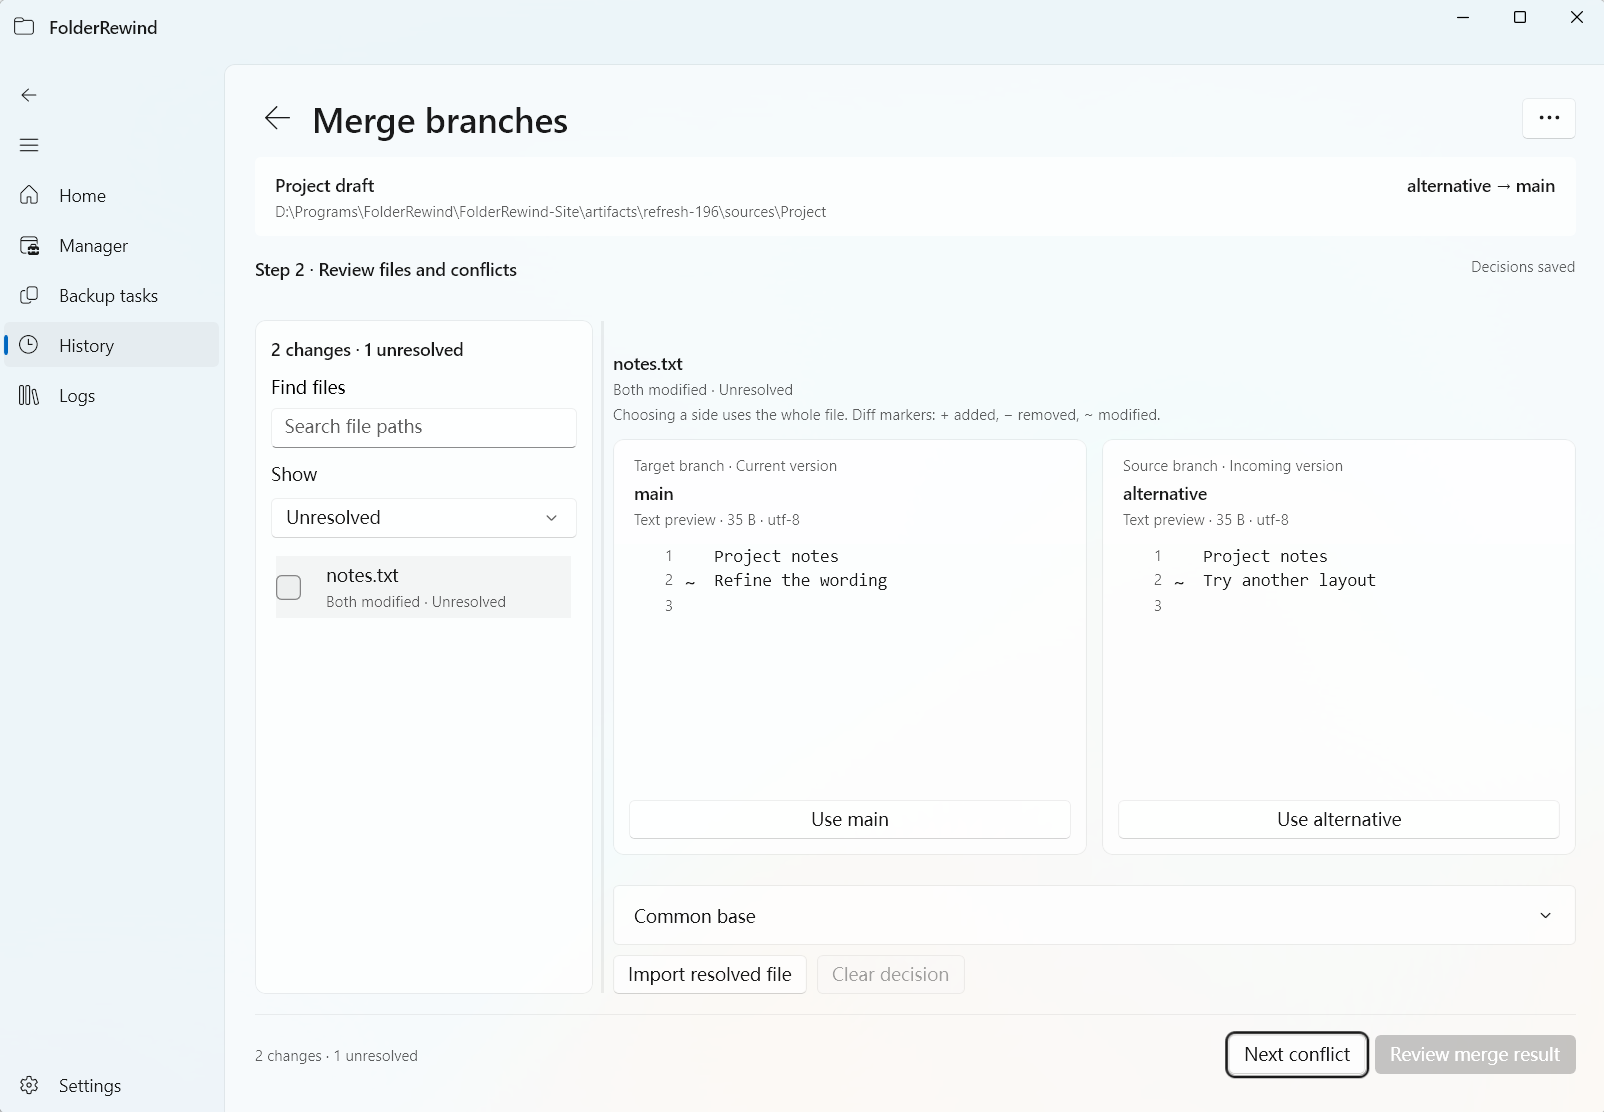1604x1112 pixels.
Task: Click the "Refine the wording" line in main
Action: (800, 580)
